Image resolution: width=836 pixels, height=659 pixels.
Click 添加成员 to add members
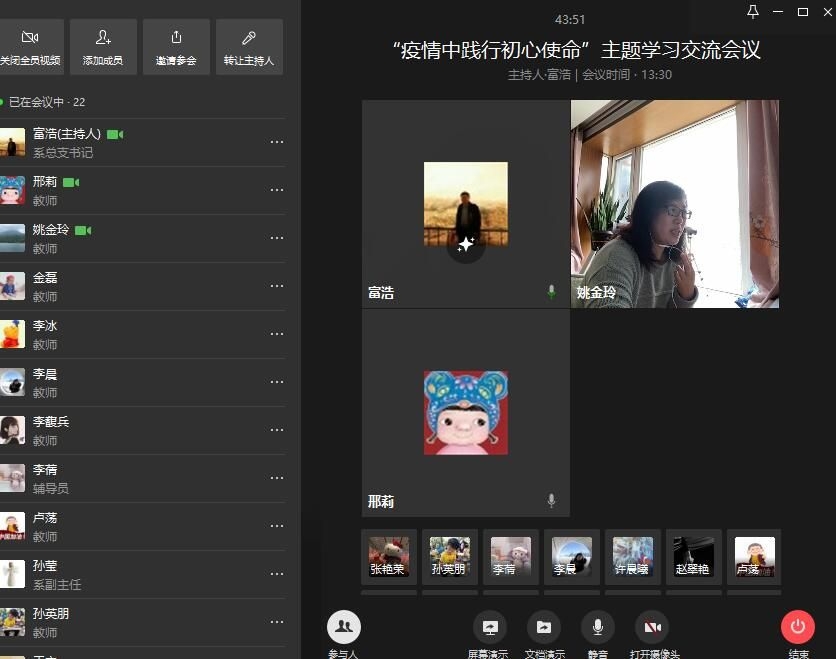103,47
